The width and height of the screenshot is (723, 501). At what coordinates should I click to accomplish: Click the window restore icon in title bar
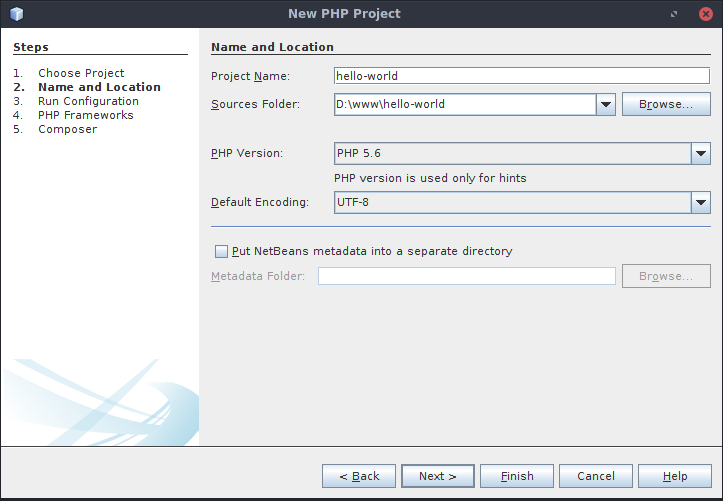pos(674,14)
